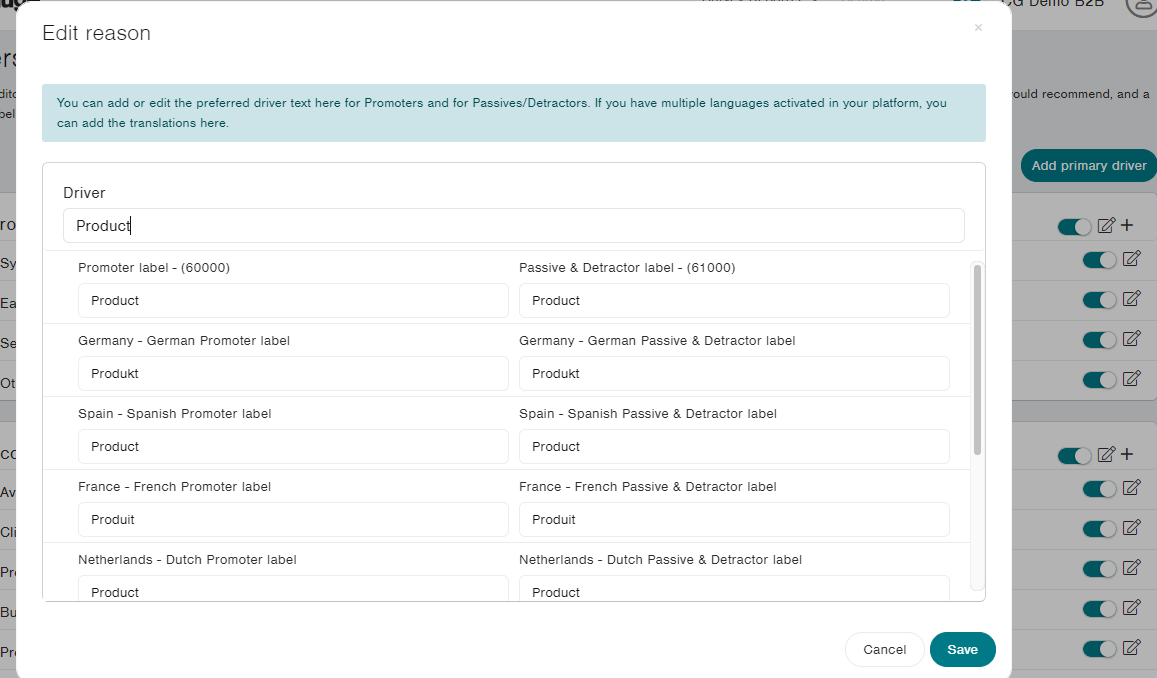
Task: Click the German Promoter label field
Action: [293, 374]
